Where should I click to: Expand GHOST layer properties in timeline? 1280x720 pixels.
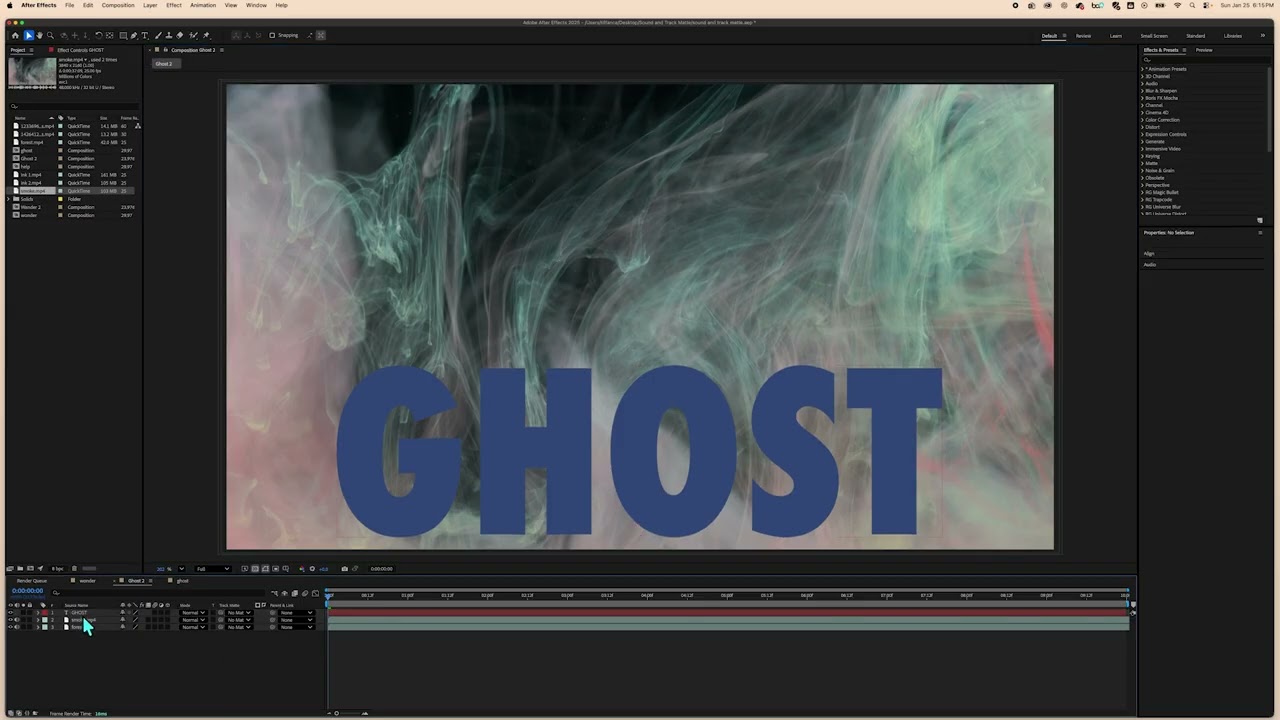38,613
